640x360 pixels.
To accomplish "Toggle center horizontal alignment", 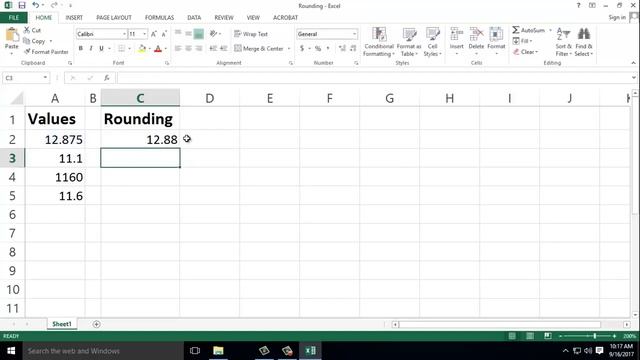I will (188, 48).
